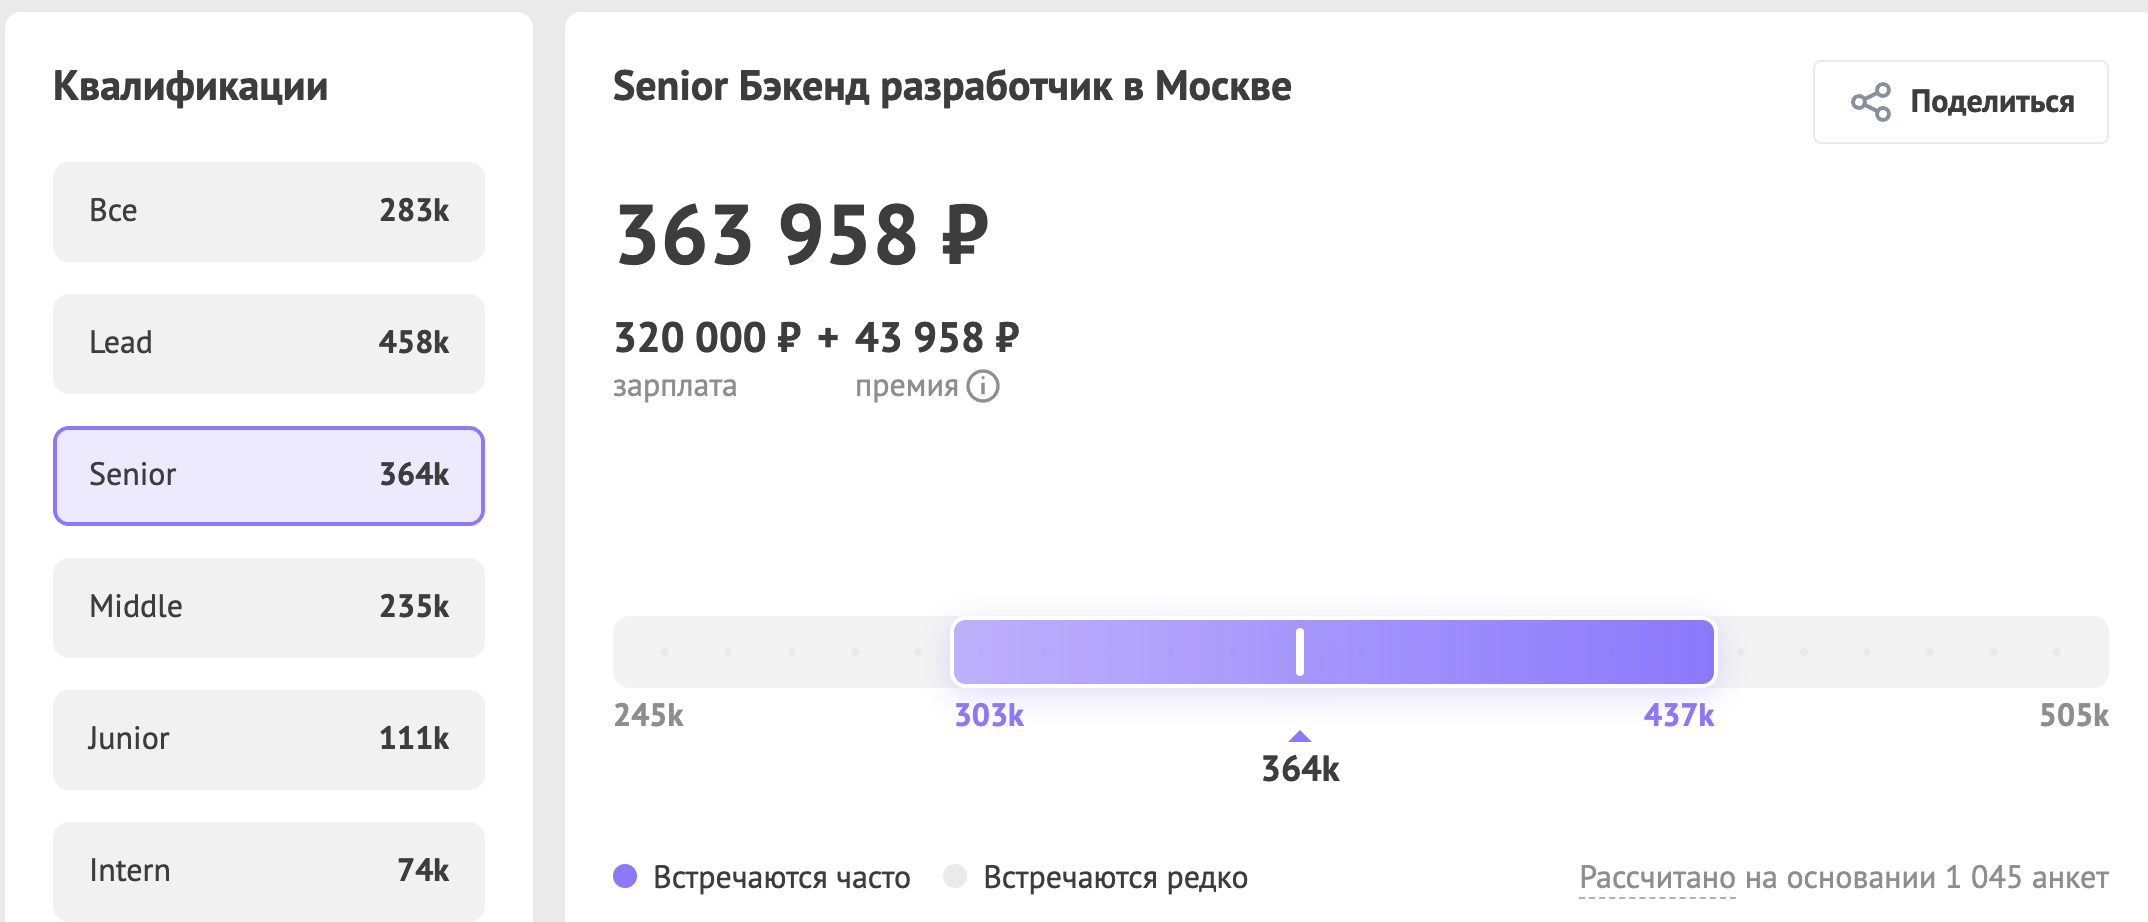The width and height of the screenshot is (2148, 922).
Task: Click the white median handle on salary bar
Action: coord(1299,652)
